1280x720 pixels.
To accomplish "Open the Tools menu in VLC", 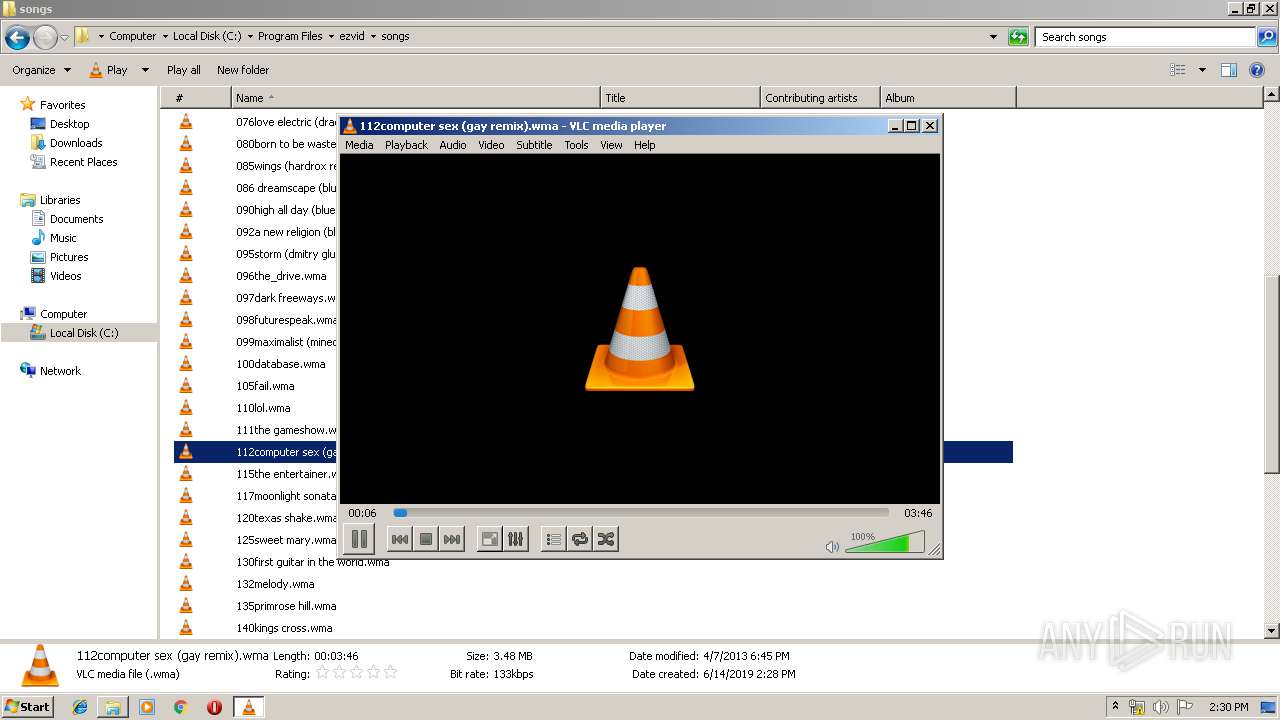I will 576,145.
